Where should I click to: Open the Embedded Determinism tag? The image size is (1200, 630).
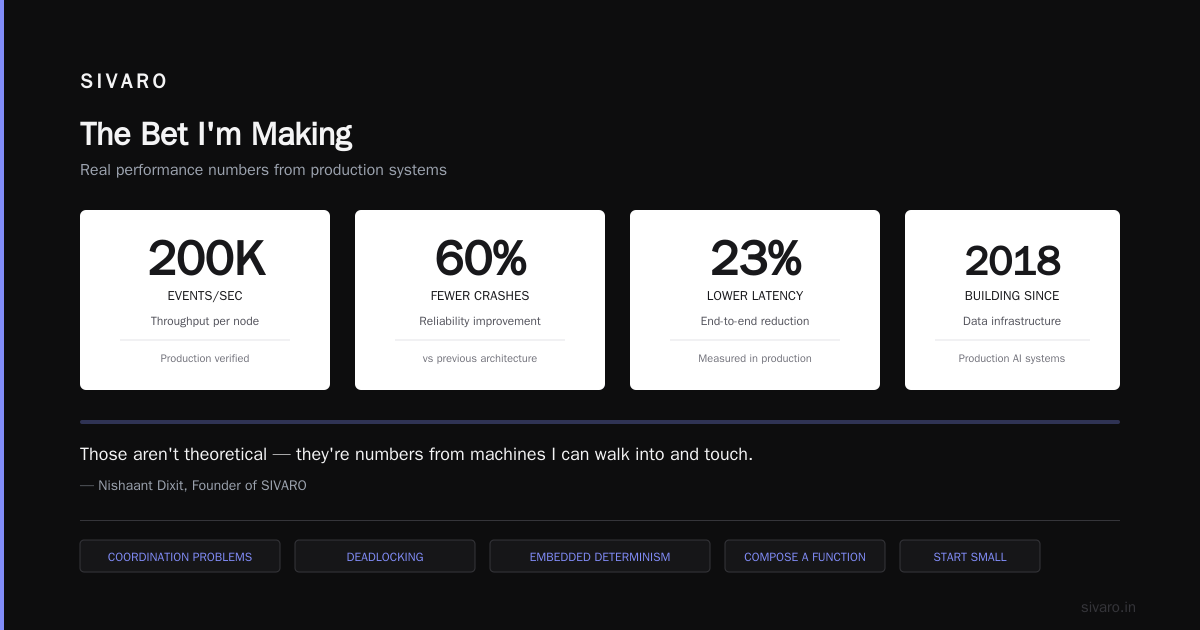(600, 557)
